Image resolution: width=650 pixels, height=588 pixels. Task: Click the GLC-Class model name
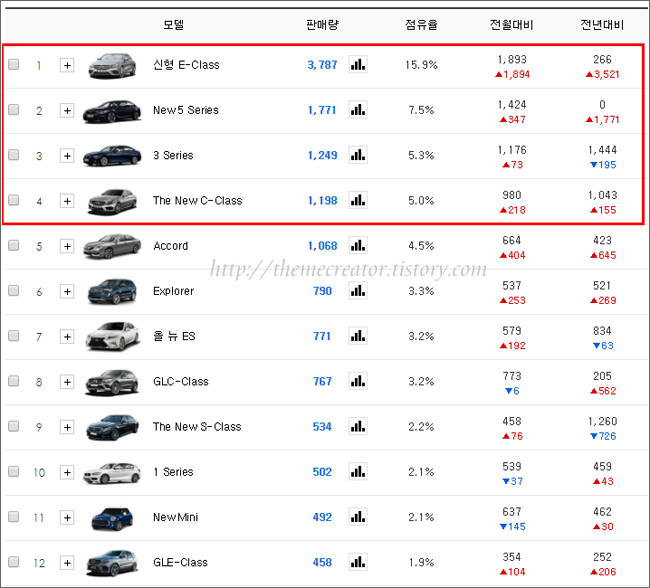pos(181,381)
